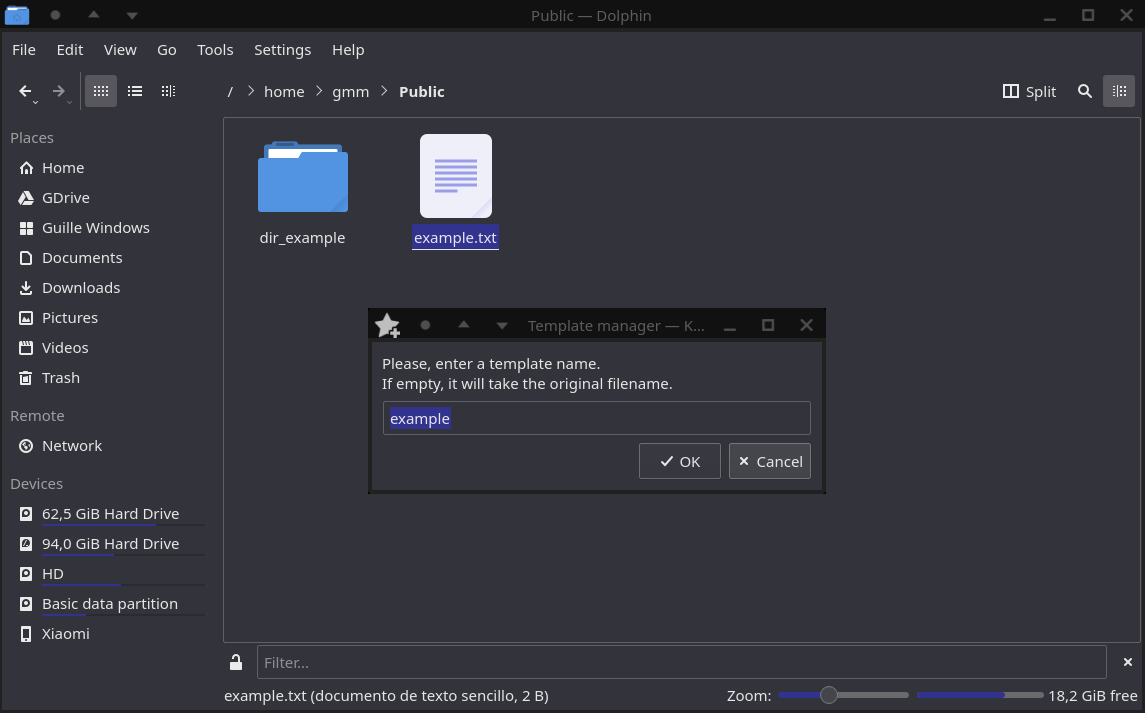Navigate to gmm in breadcrumb

(x=351, y=92)
